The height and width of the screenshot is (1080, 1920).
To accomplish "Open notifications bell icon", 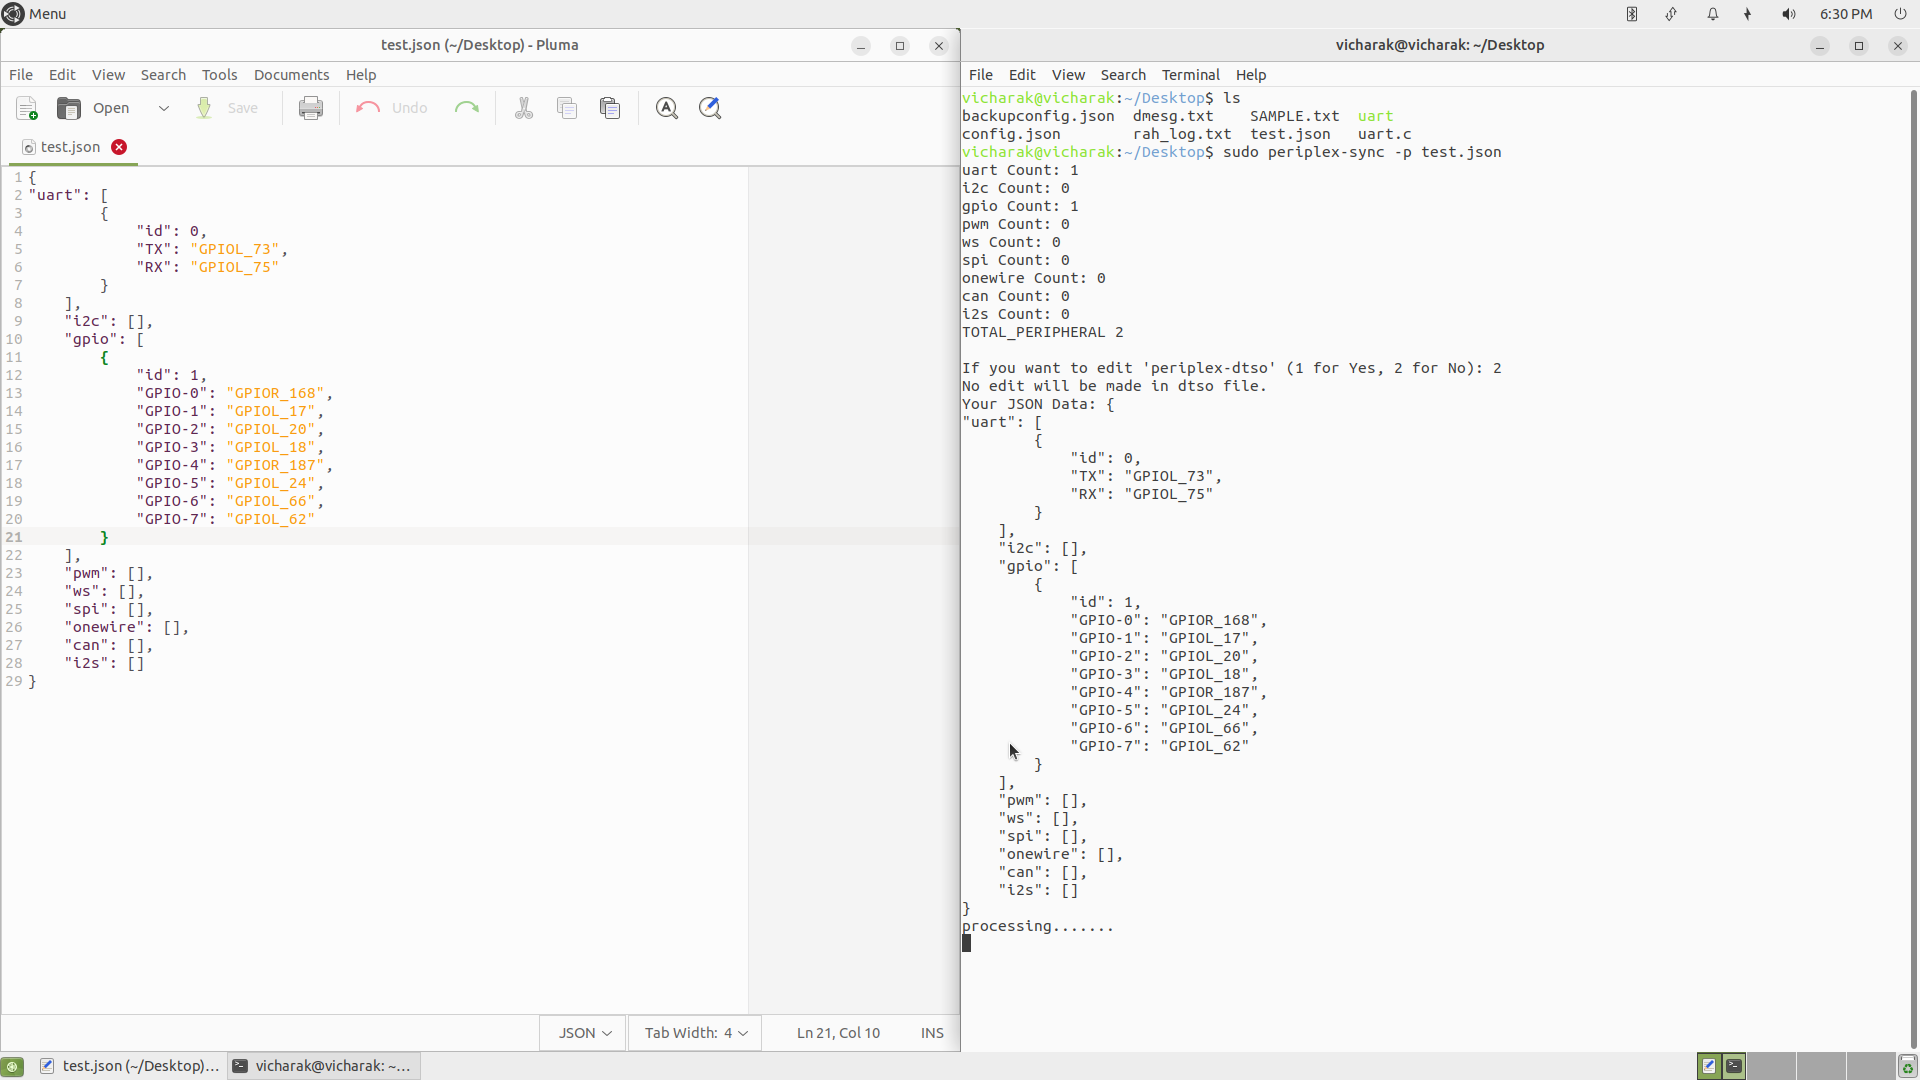I will (x=1712, y=14).
